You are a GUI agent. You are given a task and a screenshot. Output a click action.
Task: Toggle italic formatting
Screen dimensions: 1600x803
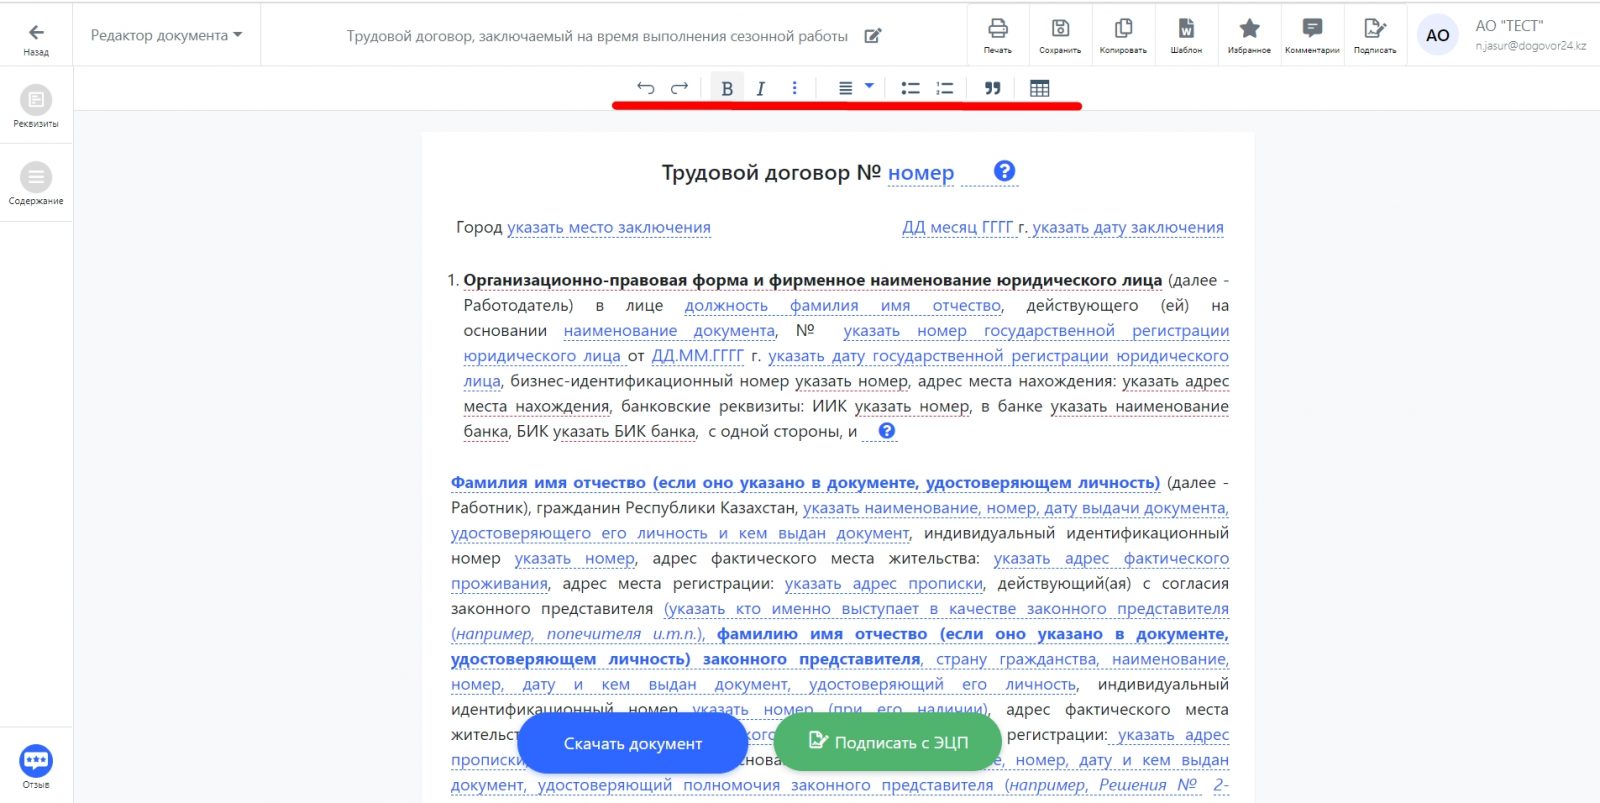tap(760, 88)
